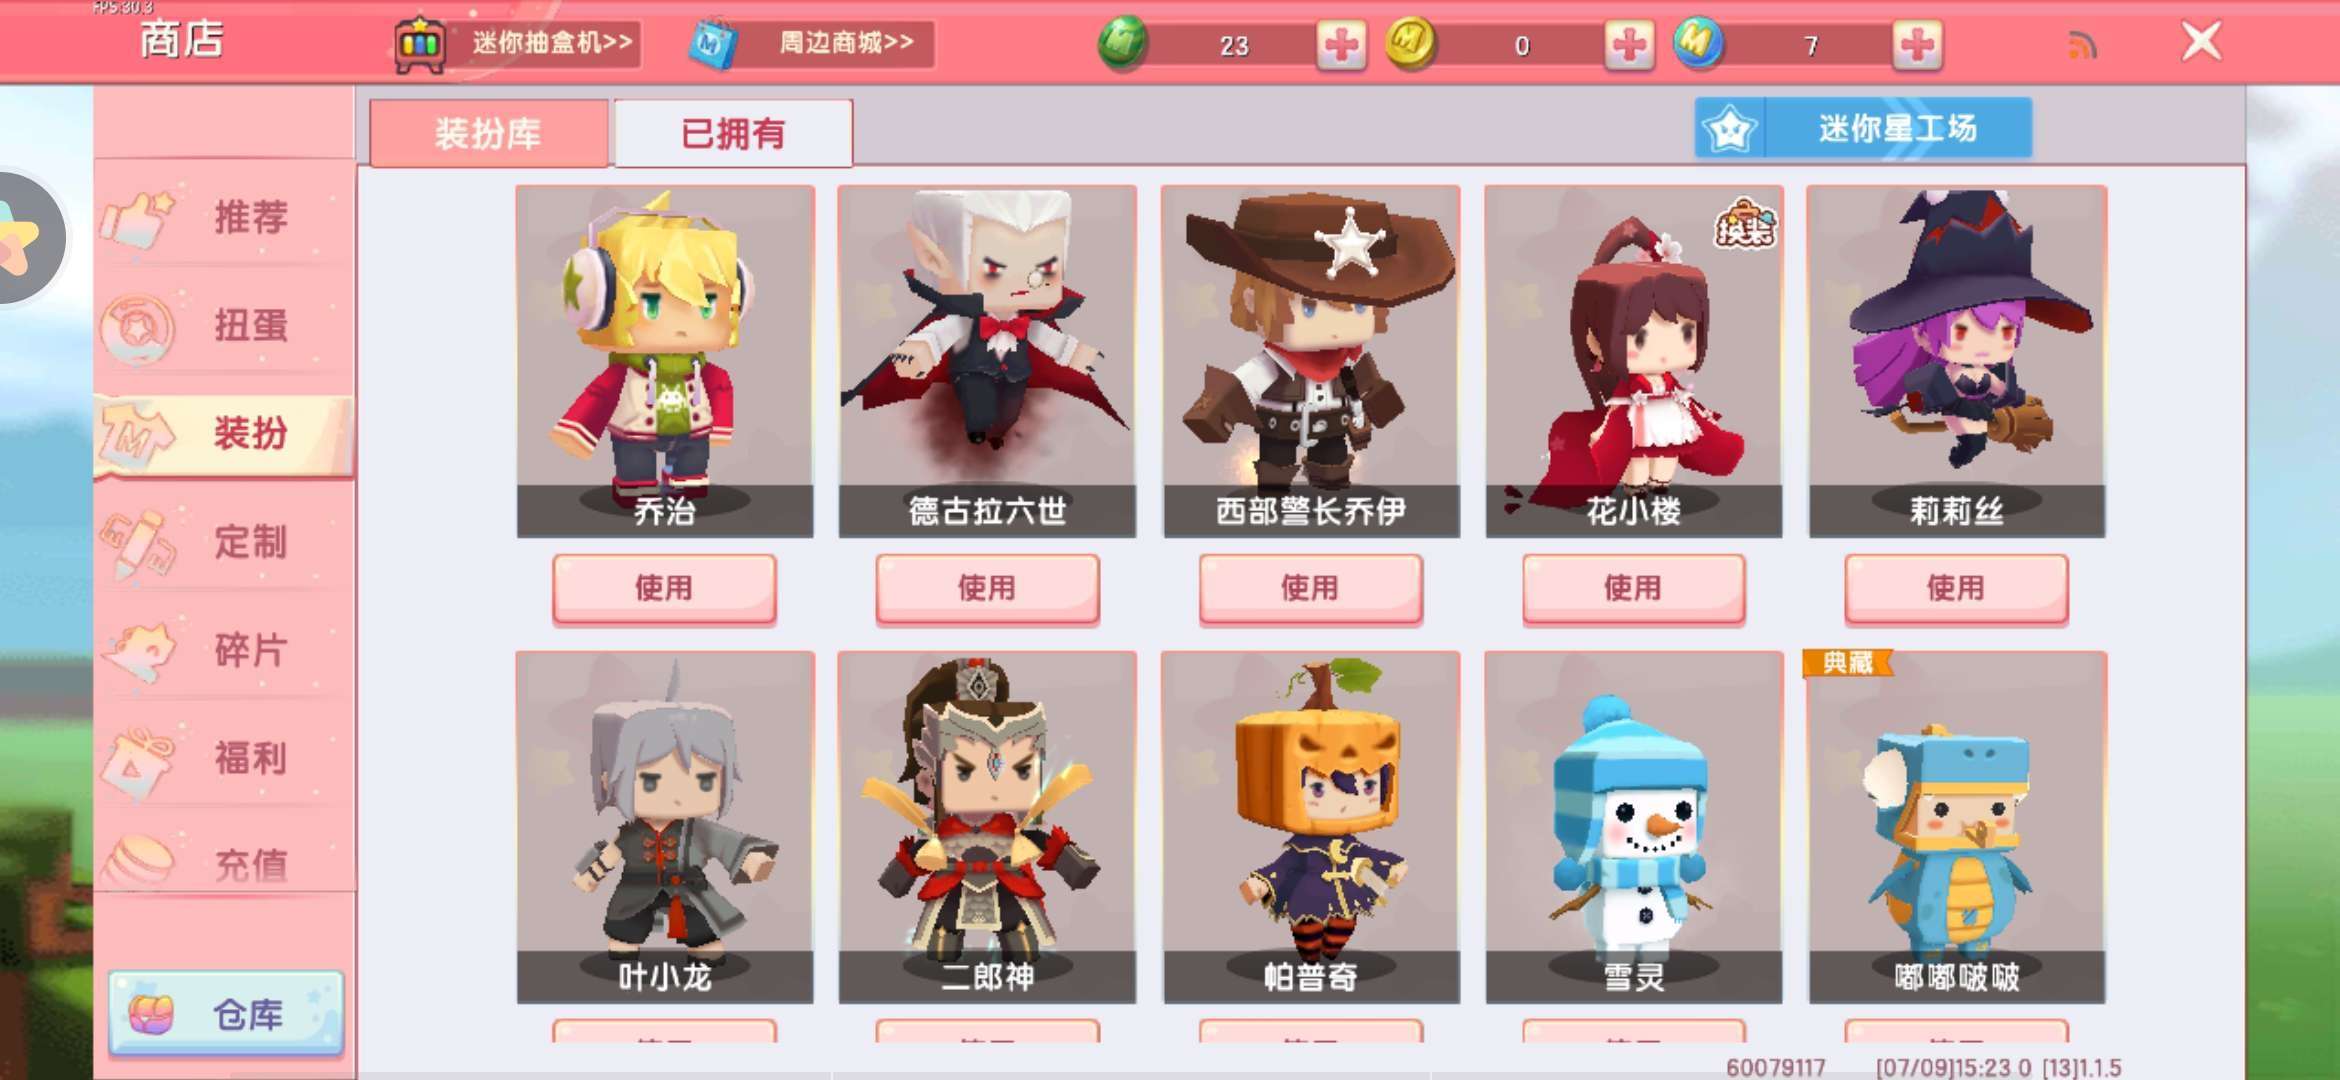Close the shop window
This screenshot has width=2340, height=1080.
click(2201, 42)
